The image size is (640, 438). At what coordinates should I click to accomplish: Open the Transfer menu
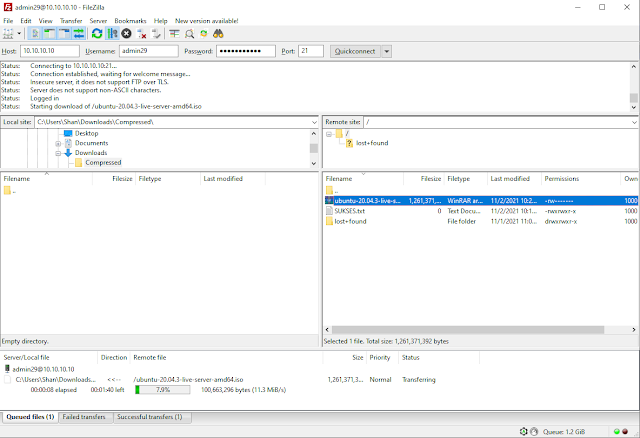tap(71, 21)
